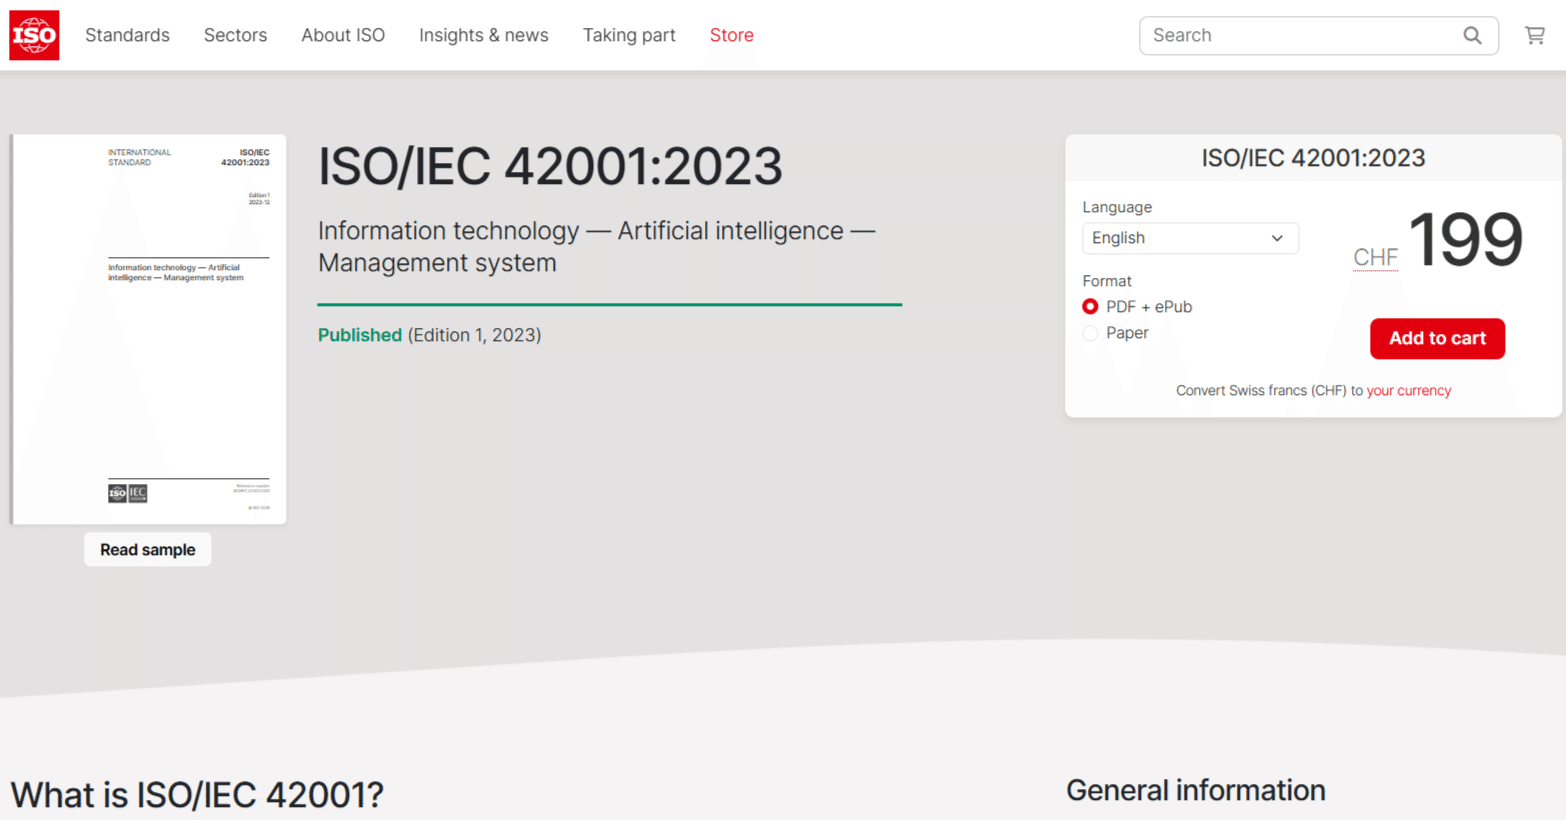Click the General information heading

click(1196, 790)
